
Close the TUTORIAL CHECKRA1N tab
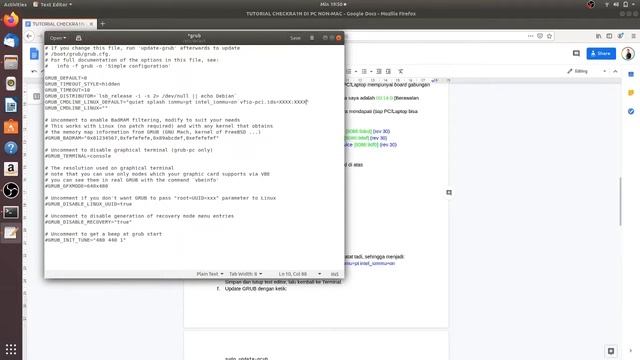coord(91,24)
